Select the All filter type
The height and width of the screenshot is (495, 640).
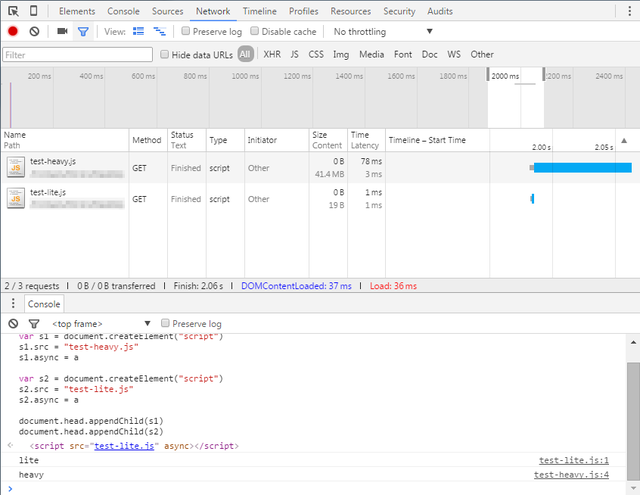(x=245, y=54)
